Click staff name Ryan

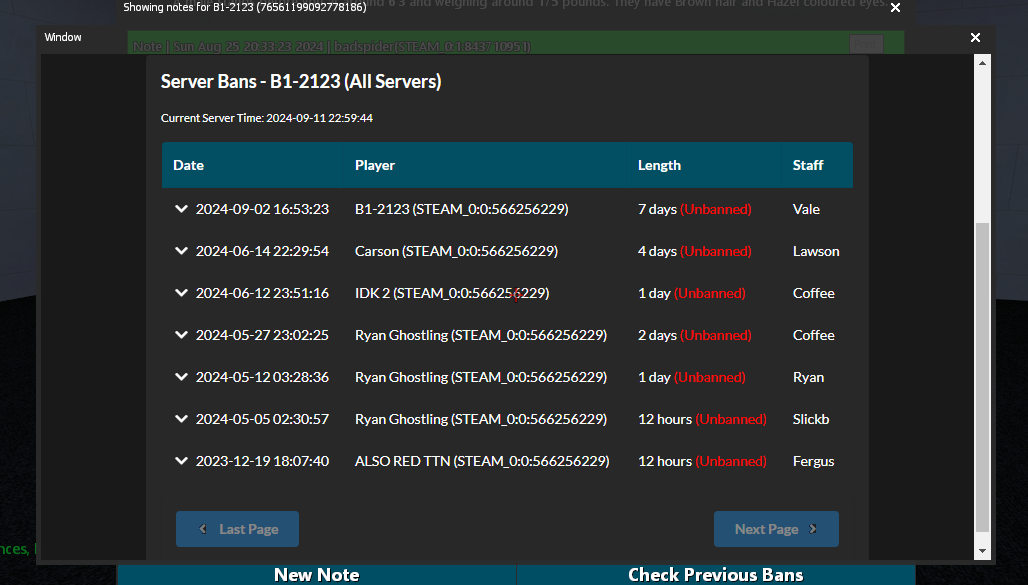click(x=808, y=377)
